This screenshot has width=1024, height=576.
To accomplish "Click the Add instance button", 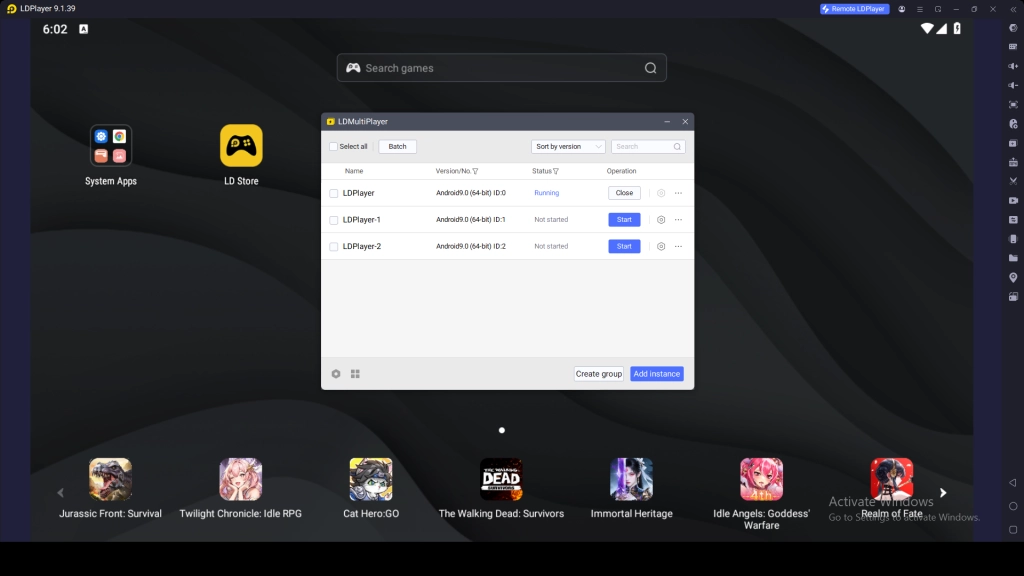I will 656,374.
